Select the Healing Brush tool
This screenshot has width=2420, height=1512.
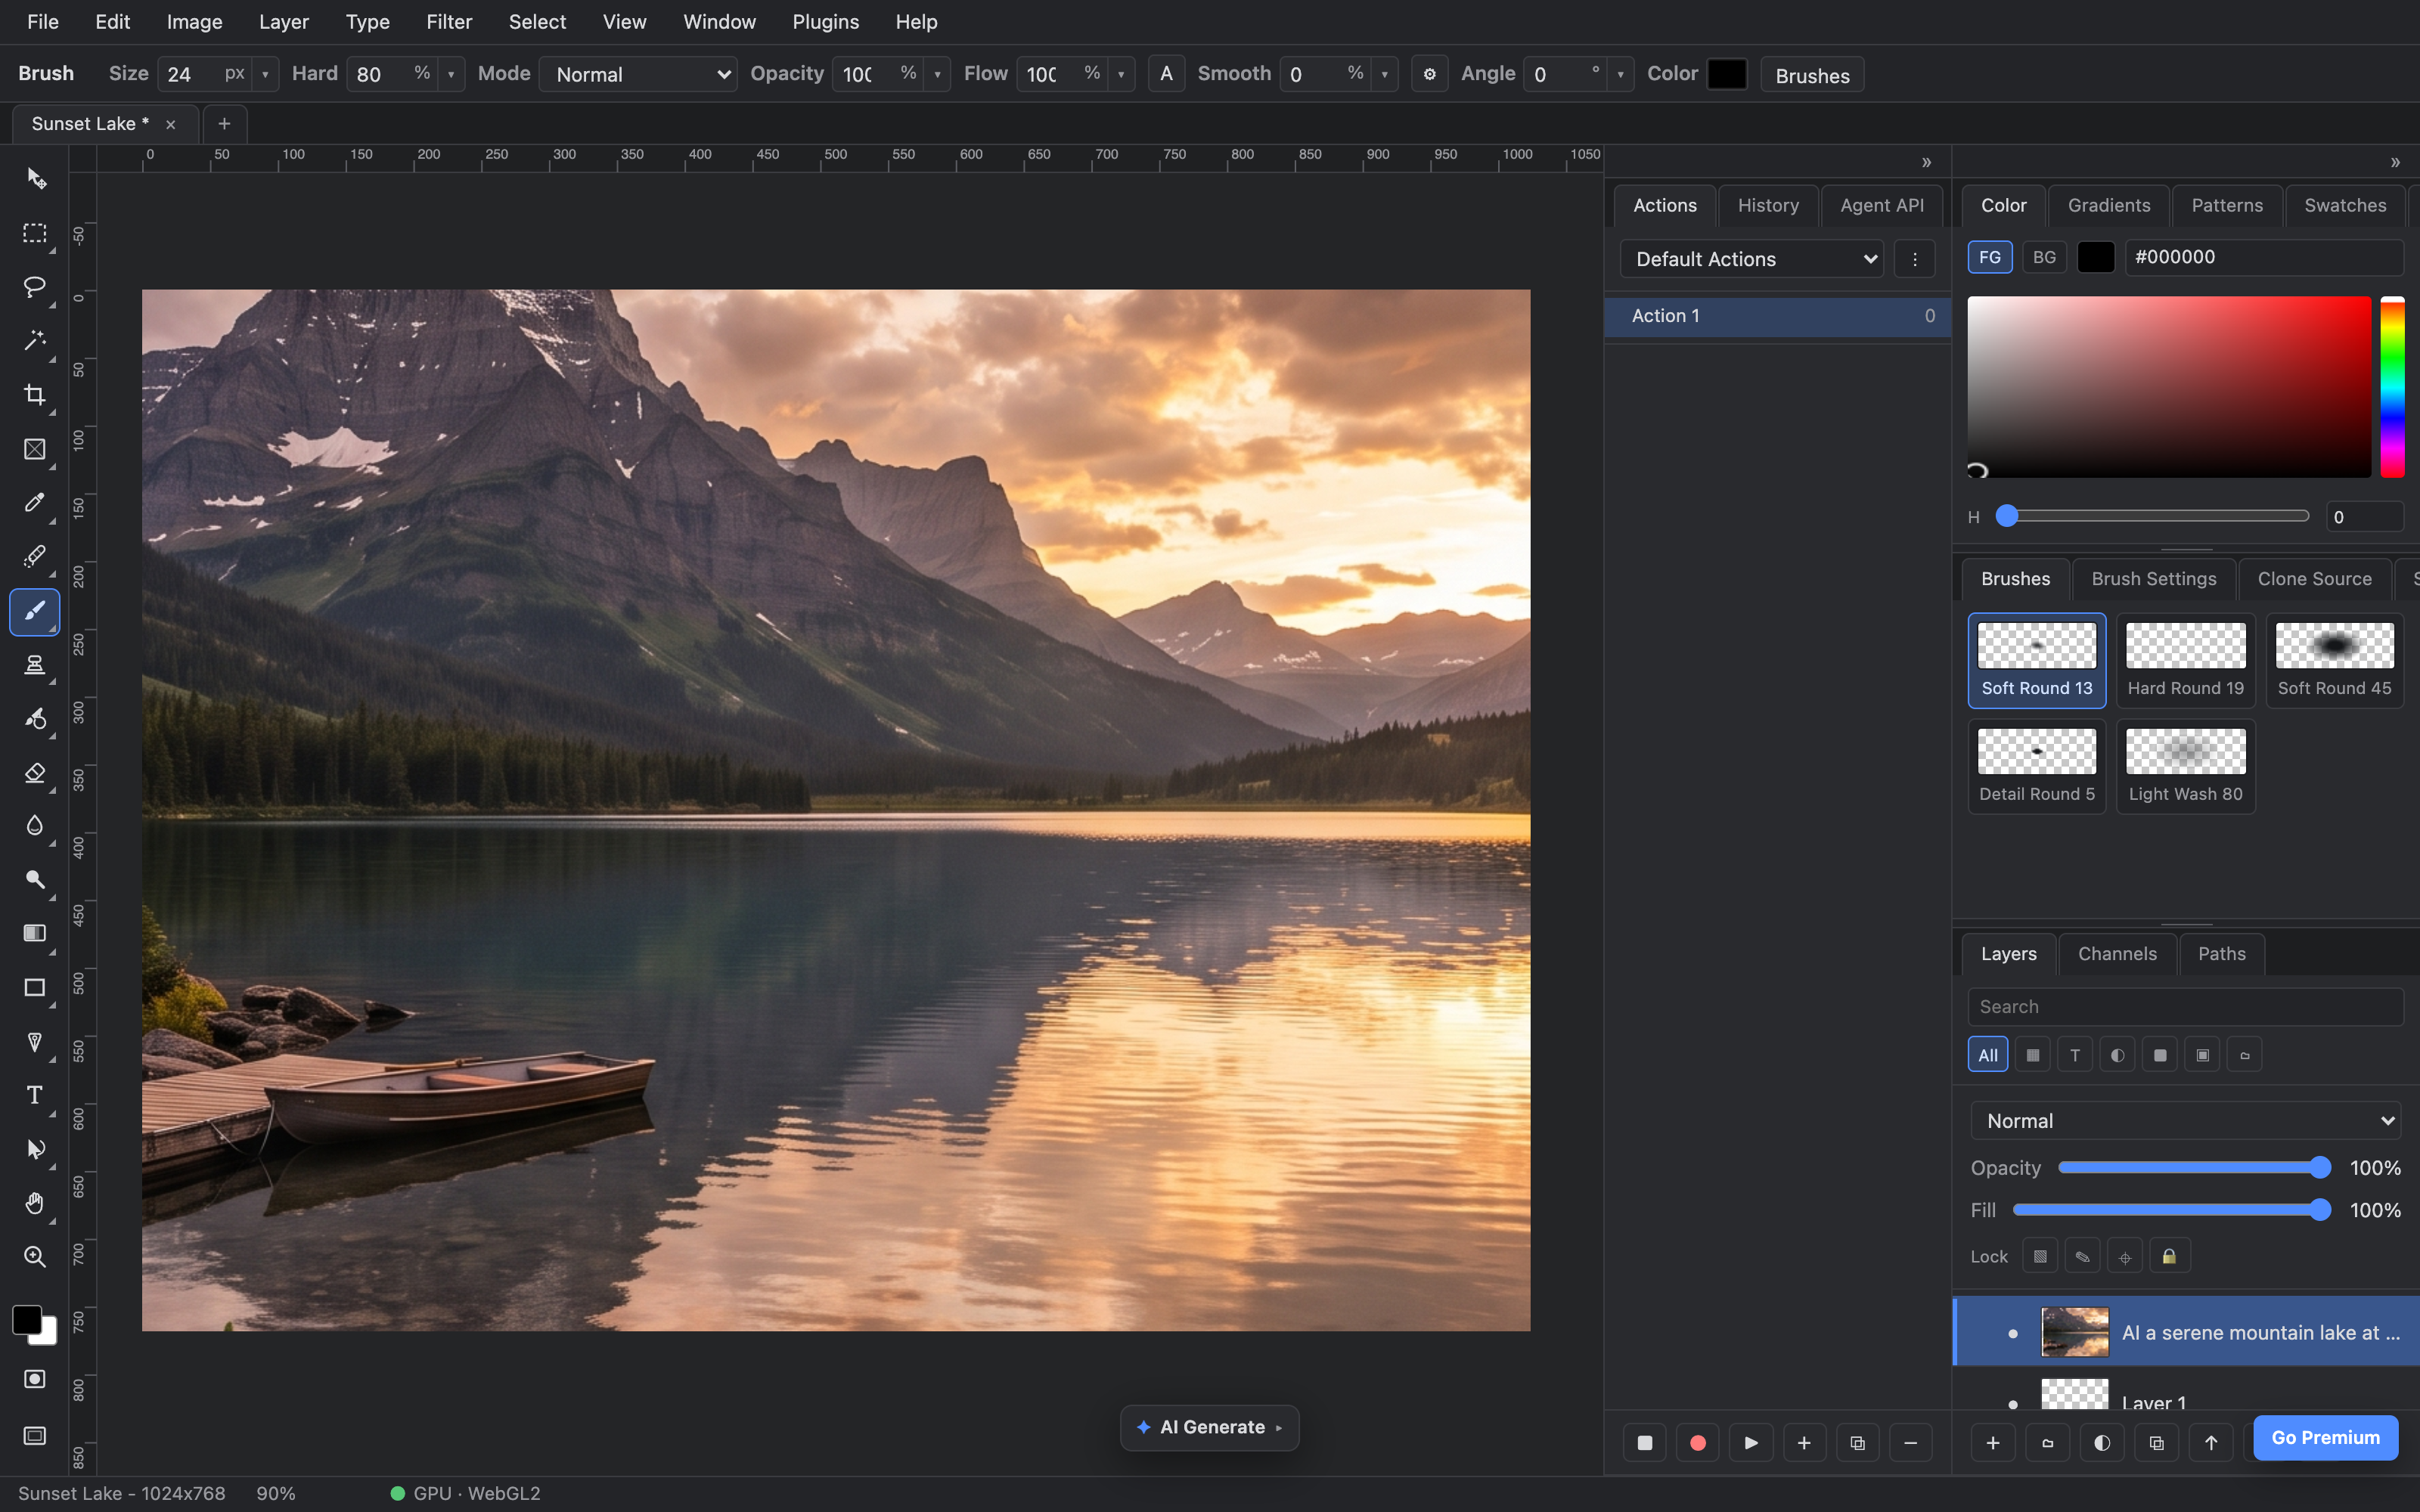[35, 557]
